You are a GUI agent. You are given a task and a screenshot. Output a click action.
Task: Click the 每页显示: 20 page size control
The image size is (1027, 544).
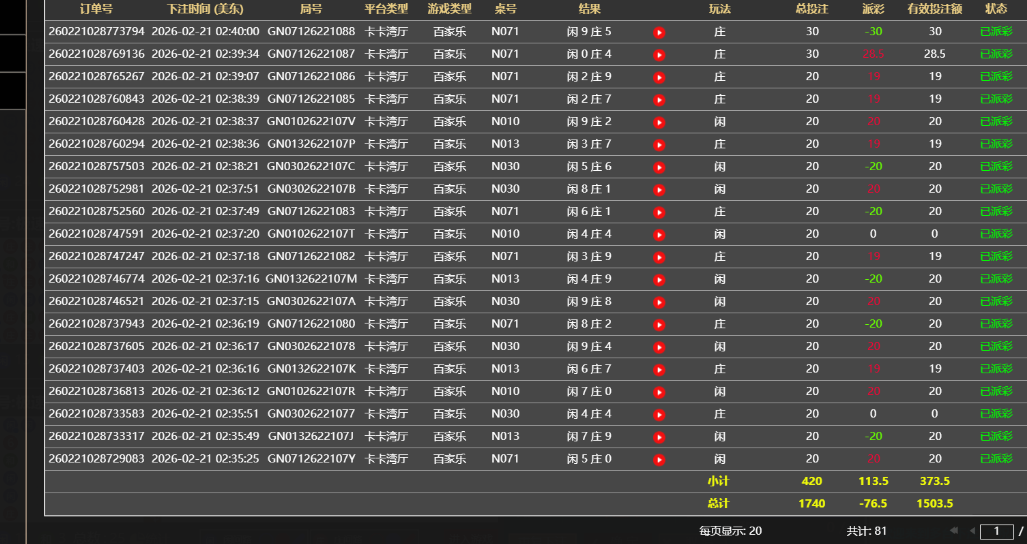730,531
